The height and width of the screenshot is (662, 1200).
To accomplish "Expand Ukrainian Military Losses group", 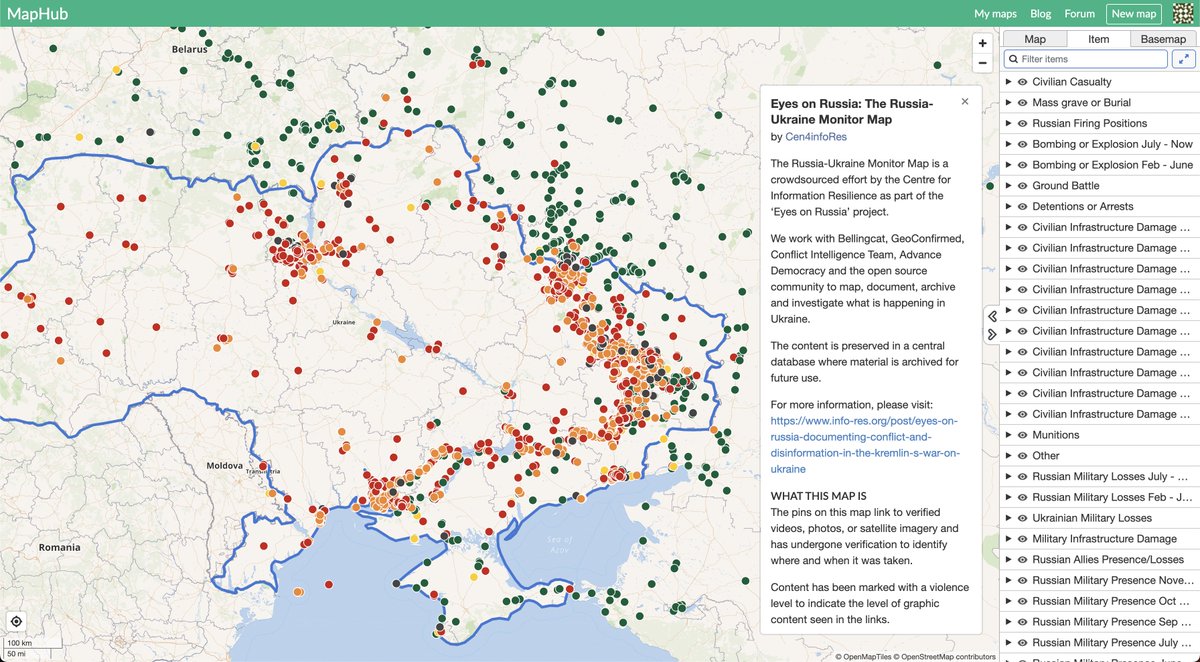I will point(1008,518).
